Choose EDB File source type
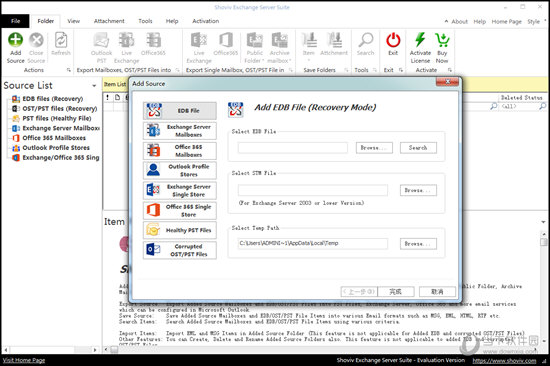 pyautogui.click(x=180, y=111)
